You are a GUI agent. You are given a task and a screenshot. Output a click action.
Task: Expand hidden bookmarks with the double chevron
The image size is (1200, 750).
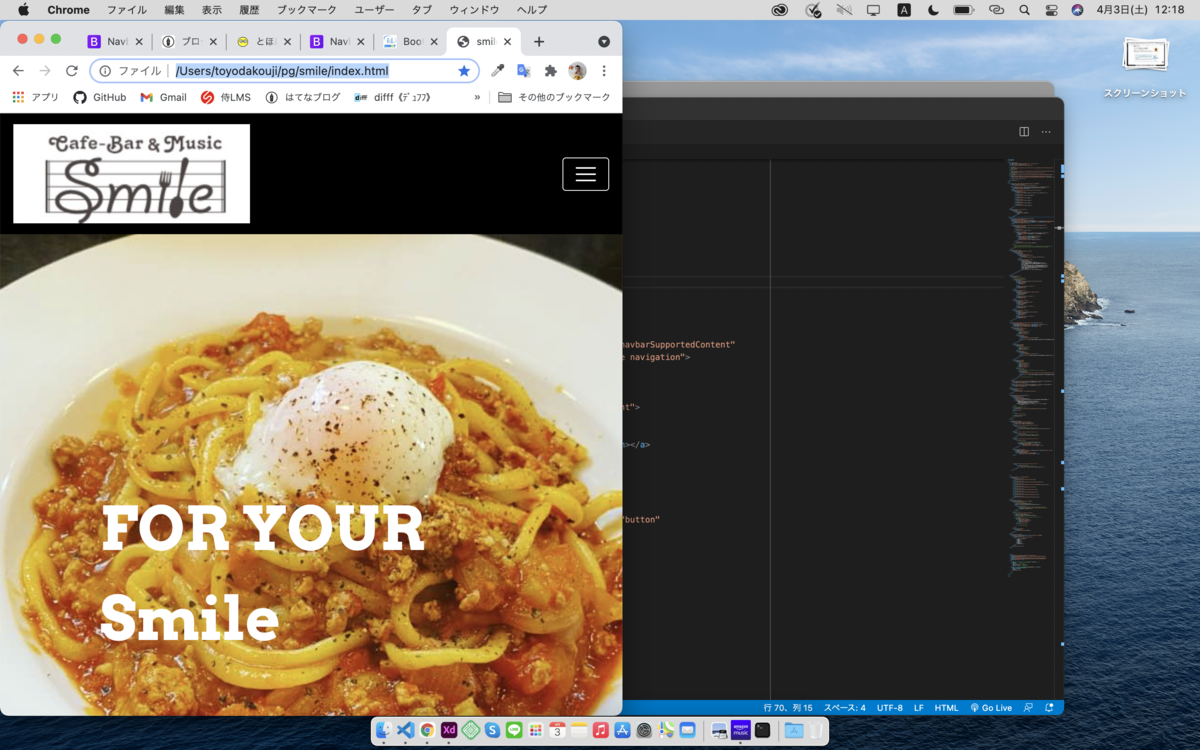[x=477, y=97]
